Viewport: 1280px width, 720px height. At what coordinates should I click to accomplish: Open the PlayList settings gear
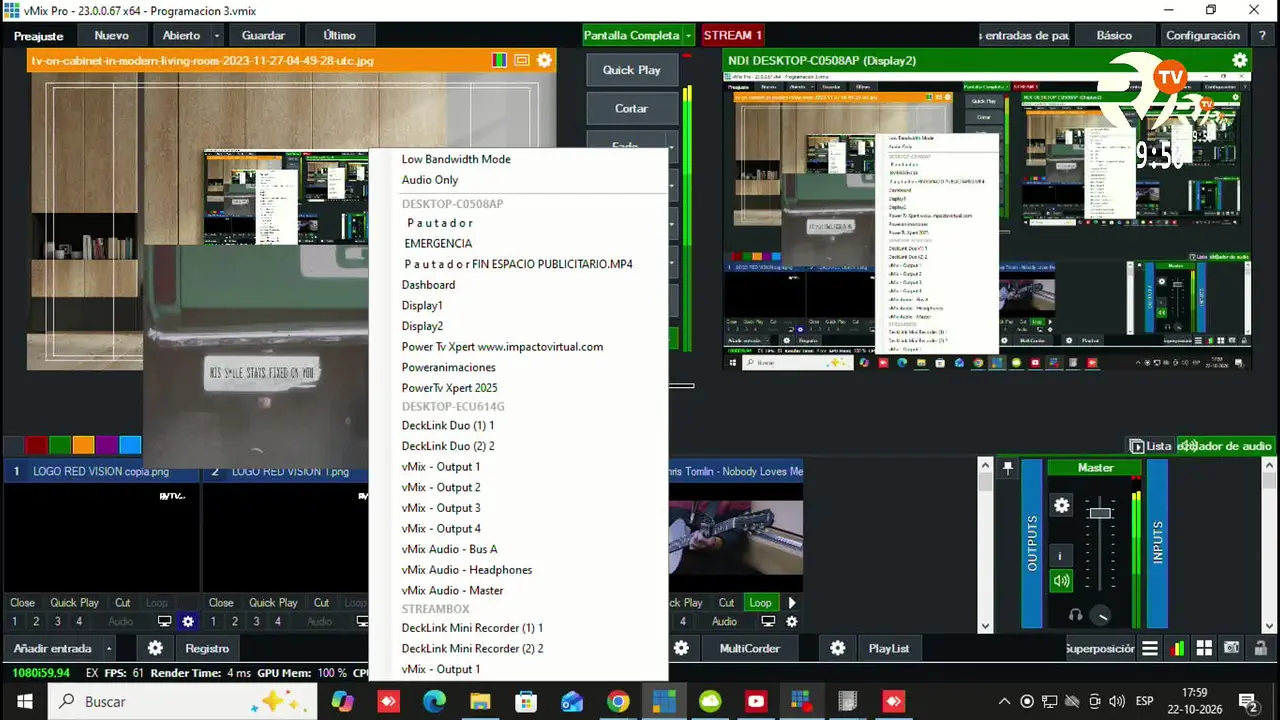coord(838,648)
